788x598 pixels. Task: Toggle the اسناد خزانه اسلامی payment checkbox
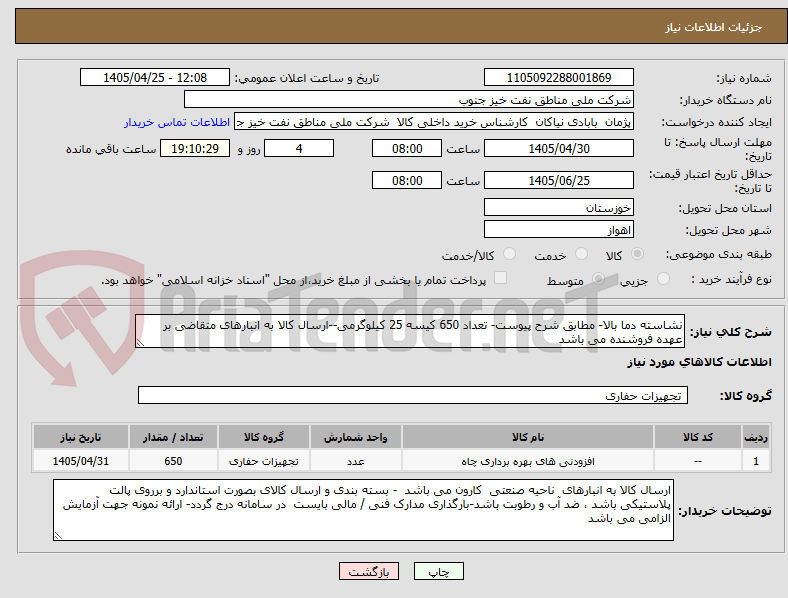[501, 278]
